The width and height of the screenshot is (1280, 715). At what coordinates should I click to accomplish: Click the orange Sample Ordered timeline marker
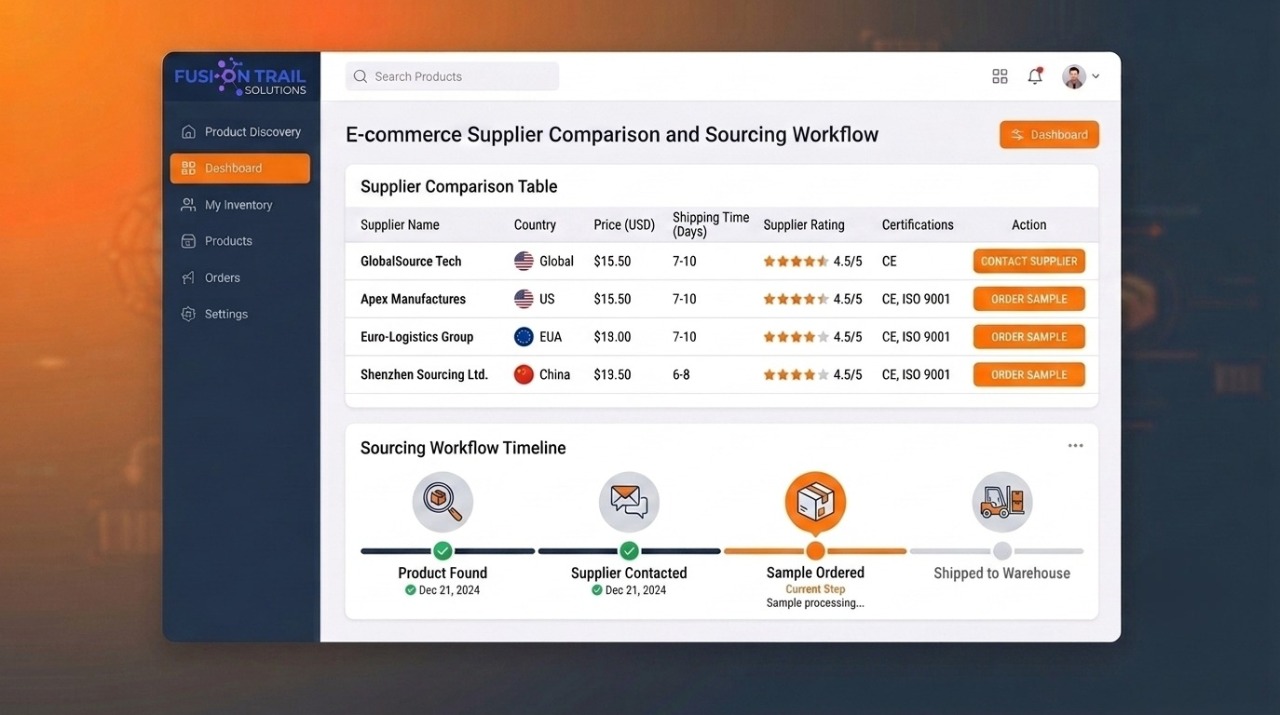pyautogui.click(x=815, y=551)
